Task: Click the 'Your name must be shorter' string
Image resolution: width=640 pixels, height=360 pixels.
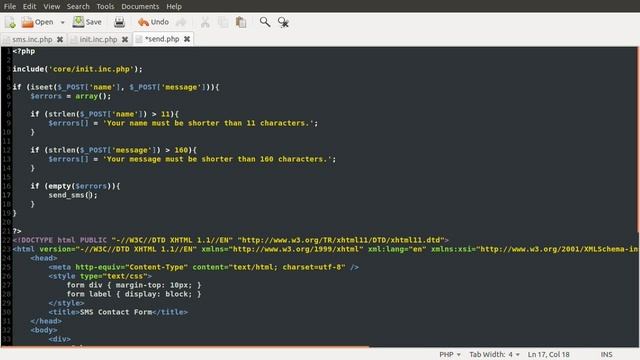Action: tap(208, 123)
